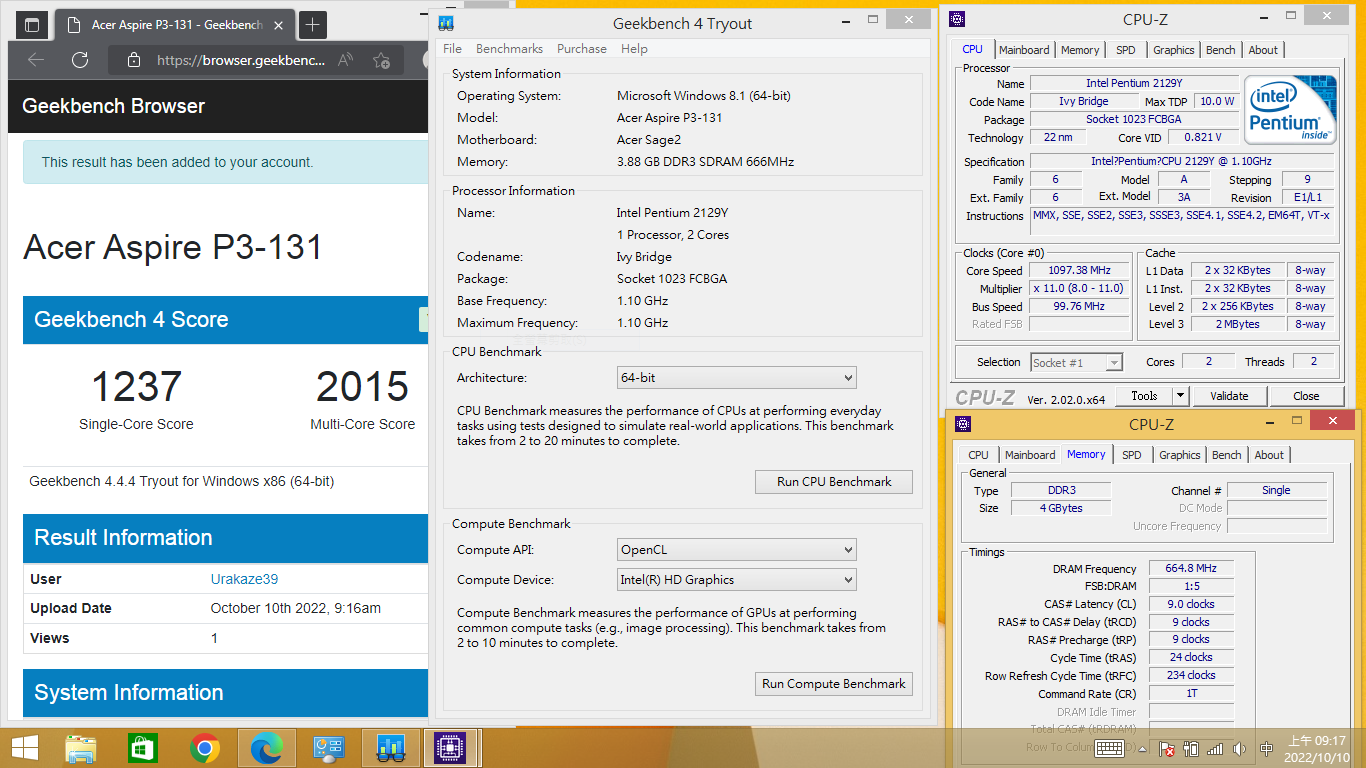Open Bench tab in top CPU-Z window
The image size is (1366, 768).
pyautogui.click(x=1220, y=50)
